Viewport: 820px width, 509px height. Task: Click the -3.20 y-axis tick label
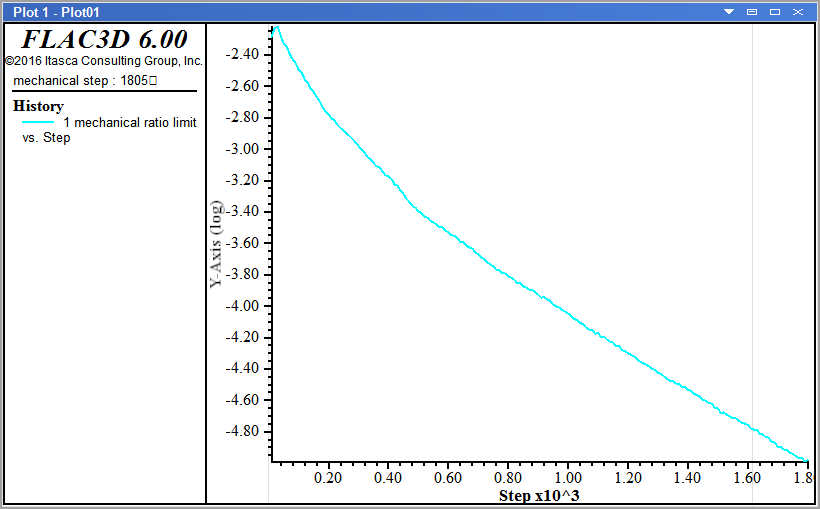(x=242, y=180)
